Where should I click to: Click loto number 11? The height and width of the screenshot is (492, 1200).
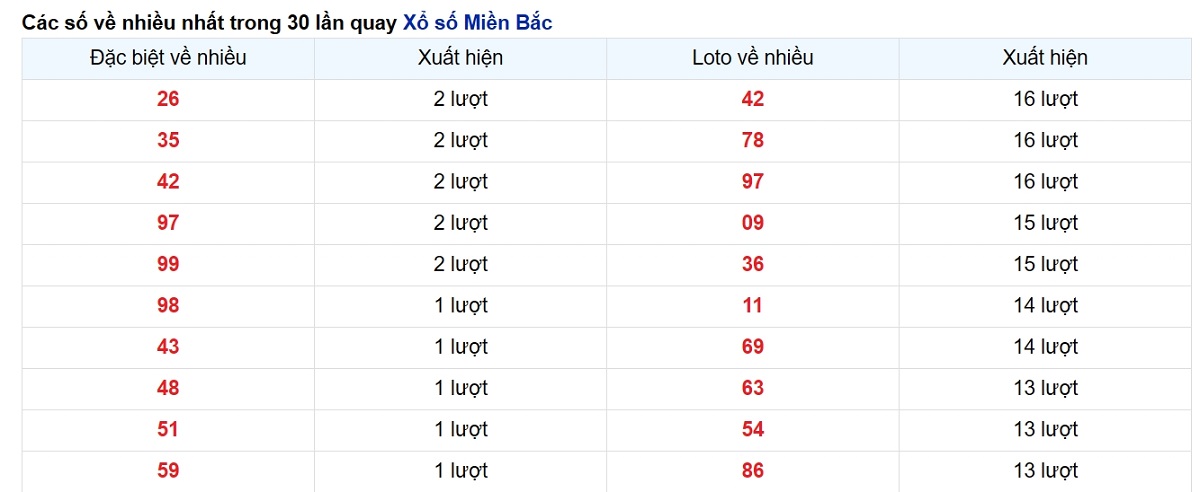[753, 305]
